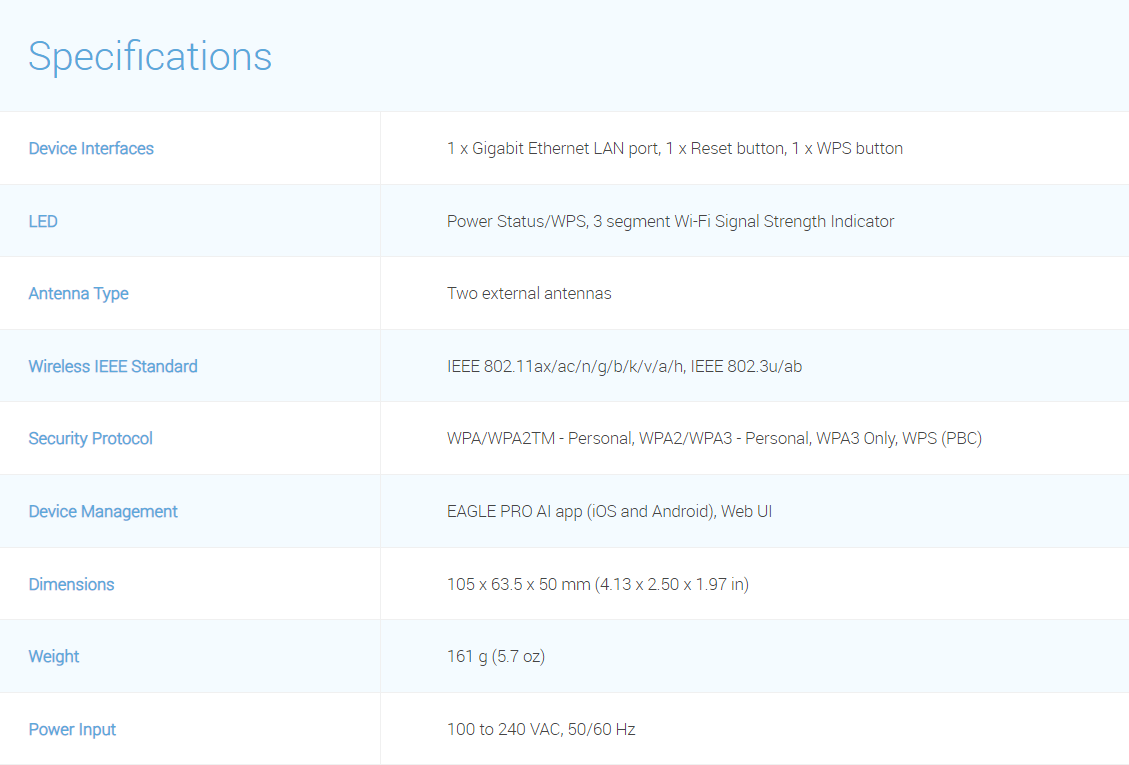Click the Specifications heading
Screen dimensions: 1129x765
click(x=150, y=56)
